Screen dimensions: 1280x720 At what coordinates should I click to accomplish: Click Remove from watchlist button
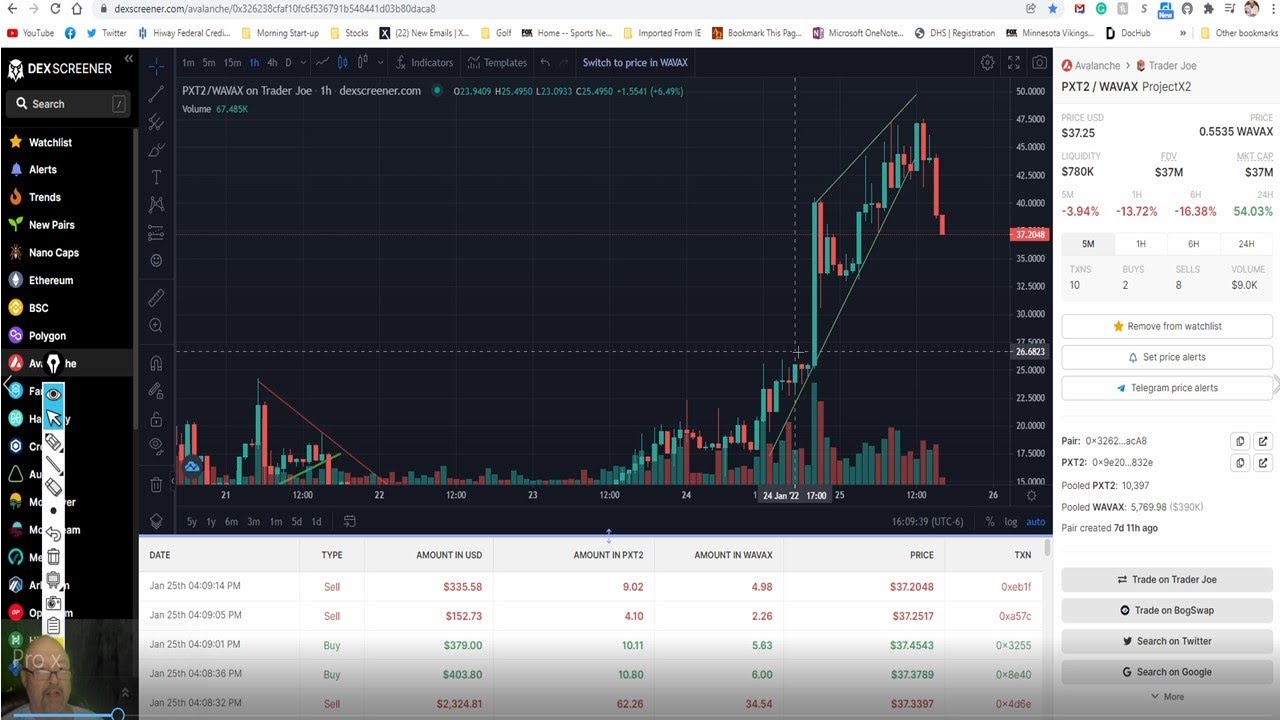(x=1167, y=326)
